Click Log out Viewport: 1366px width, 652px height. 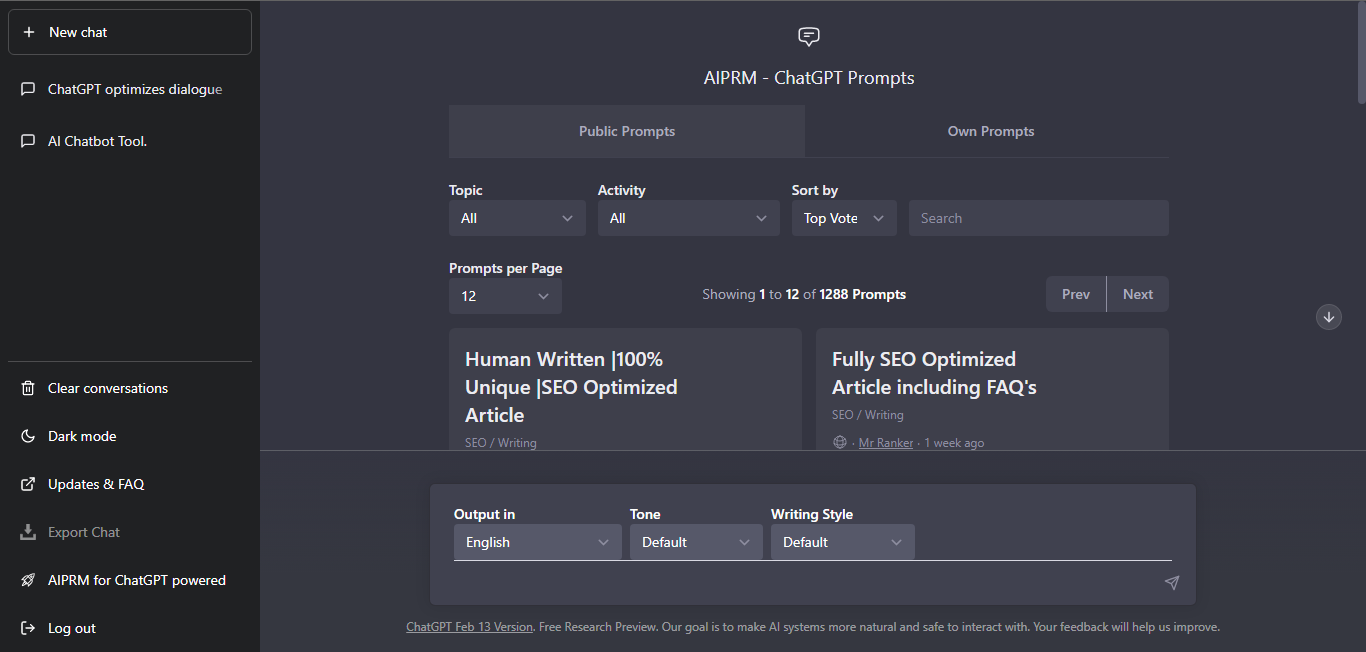point(130,628)
